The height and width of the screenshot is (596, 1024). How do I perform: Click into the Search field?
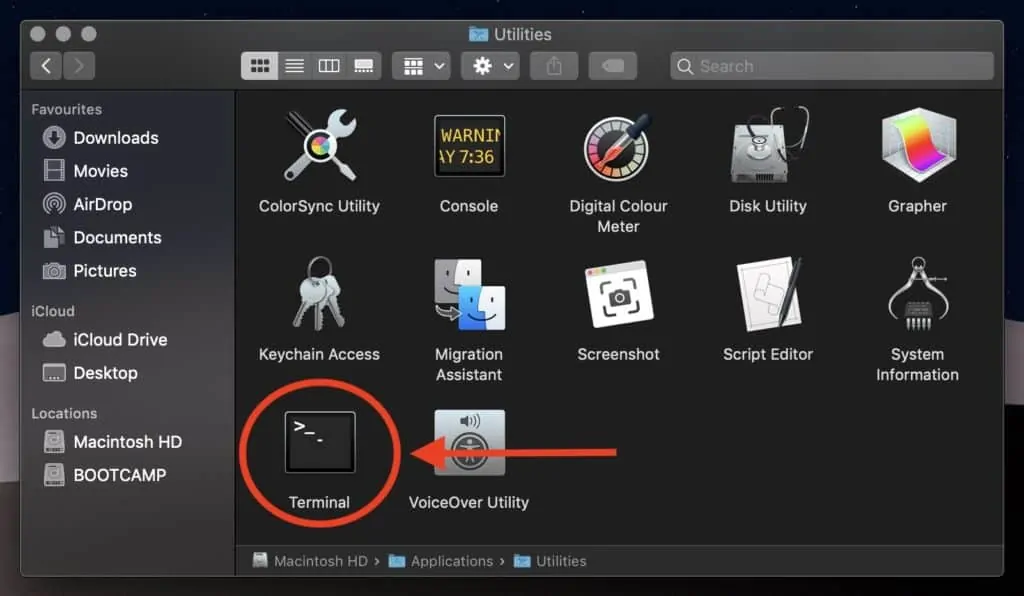pyautogui.click(x=832, y=66)
